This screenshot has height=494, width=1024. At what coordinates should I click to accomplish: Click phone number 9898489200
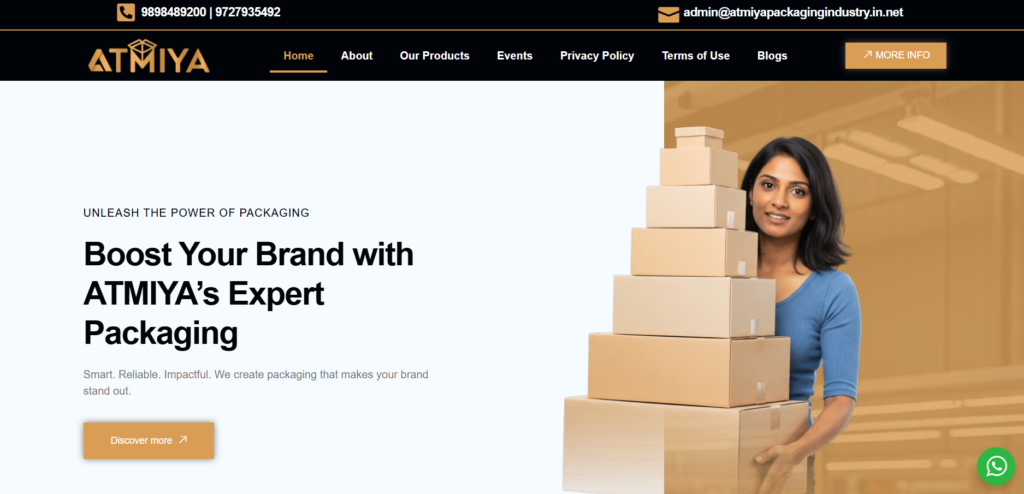(x=173, y=12)
